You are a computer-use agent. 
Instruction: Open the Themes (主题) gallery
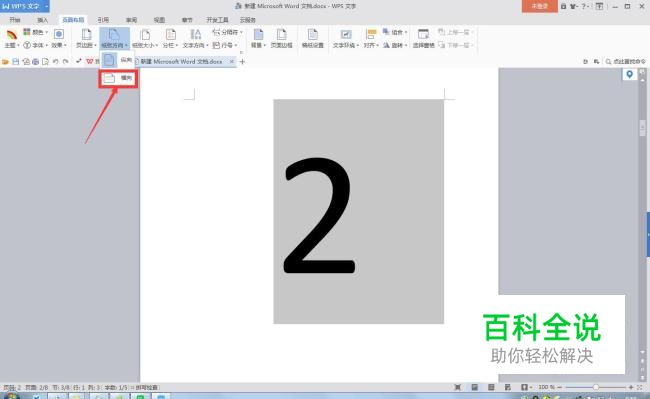click(x=12, y=39)
